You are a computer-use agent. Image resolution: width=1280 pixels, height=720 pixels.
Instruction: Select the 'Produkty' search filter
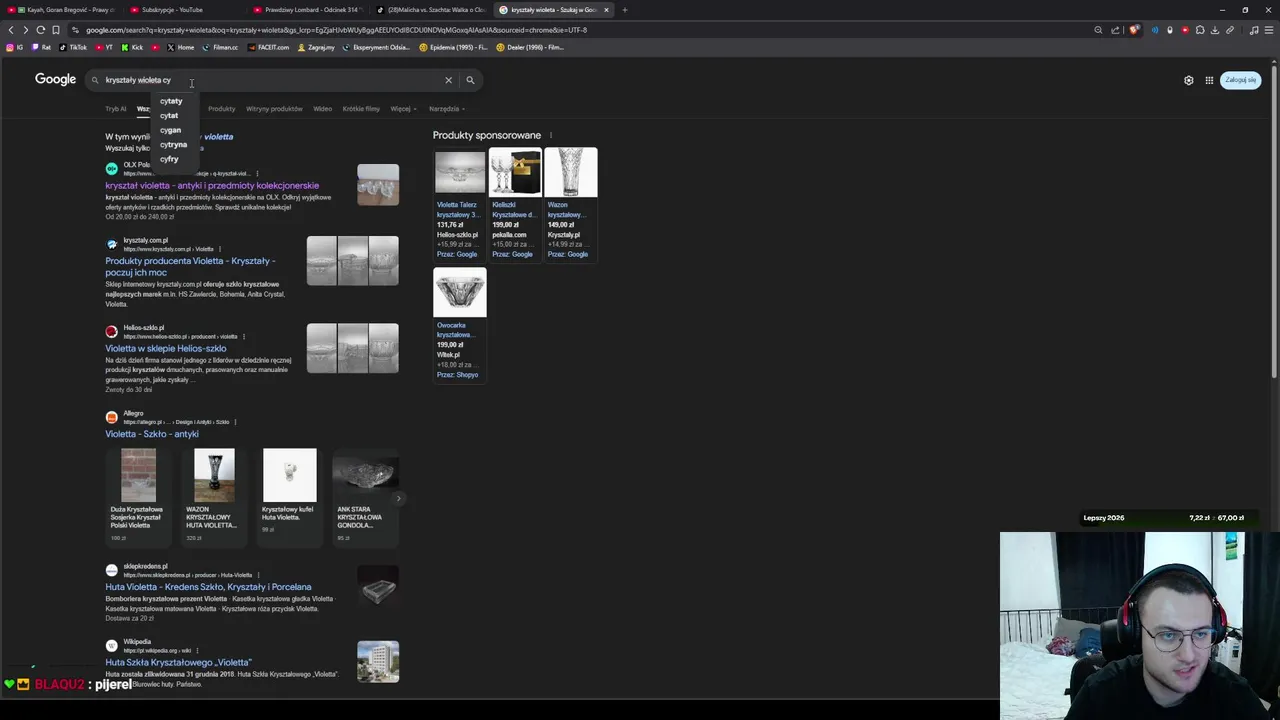[x=221, y=109]
